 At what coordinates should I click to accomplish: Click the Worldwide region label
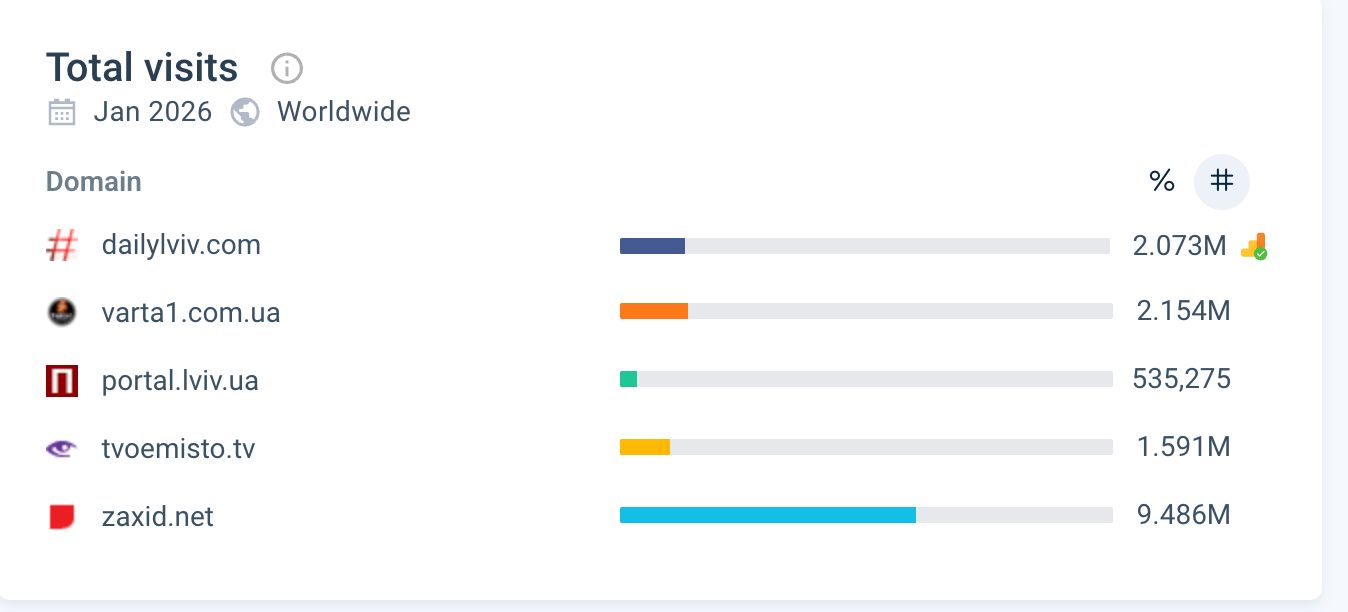(344, 112)
